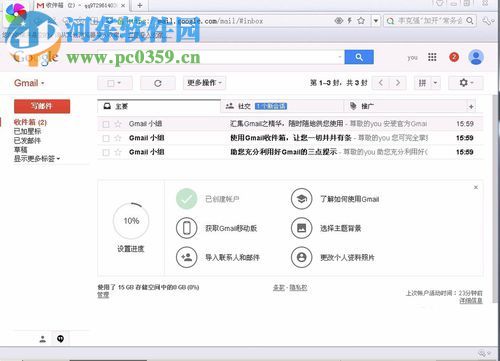Image resolution: width=500 pixels, height=361 pixels.
Task: Star the message about 三点提示
Action: tap(118, 152)
